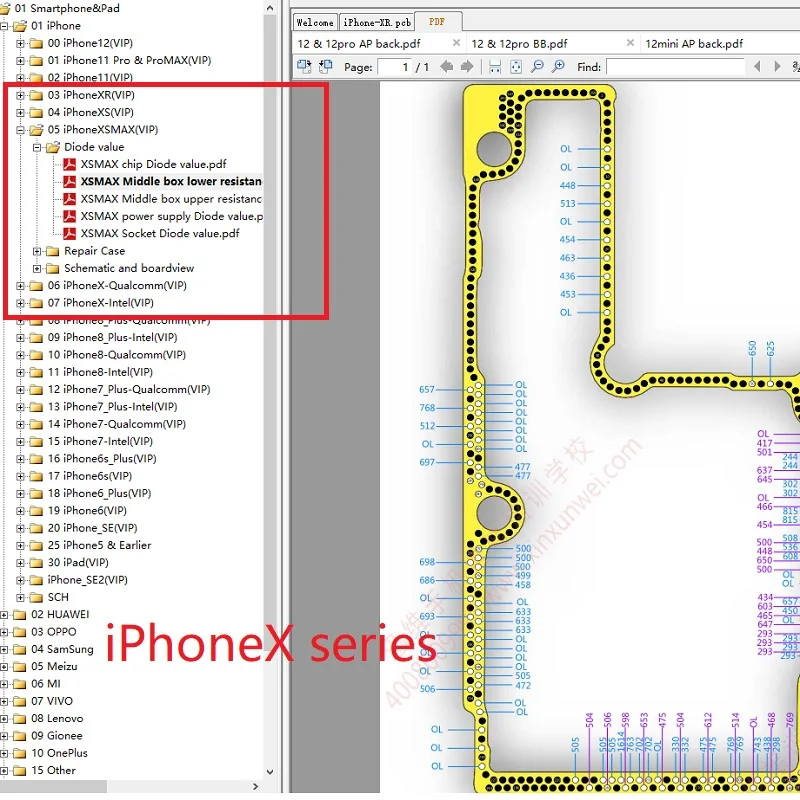Screen dimensions: 800x800
Task: Expand the 04 SamSung folder
Action: (4, 649)
